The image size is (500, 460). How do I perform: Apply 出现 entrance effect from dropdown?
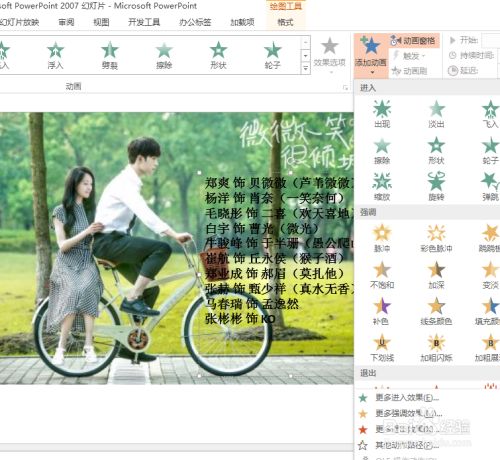(382, 114)
